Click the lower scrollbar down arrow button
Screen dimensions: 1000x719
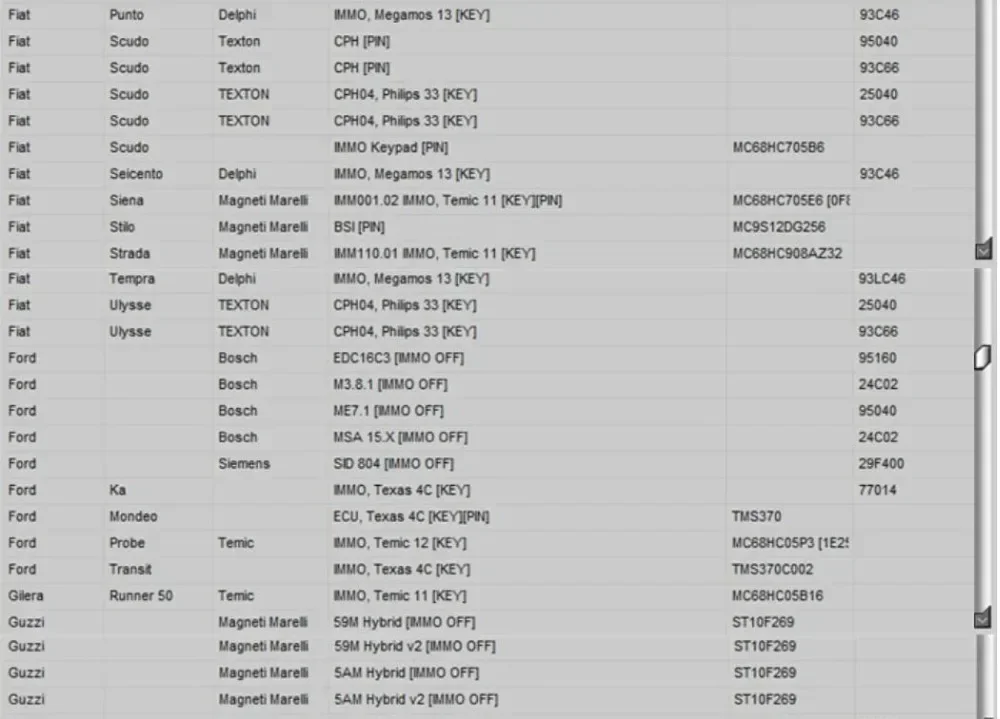pyautogui.click(x=983, y=617)
